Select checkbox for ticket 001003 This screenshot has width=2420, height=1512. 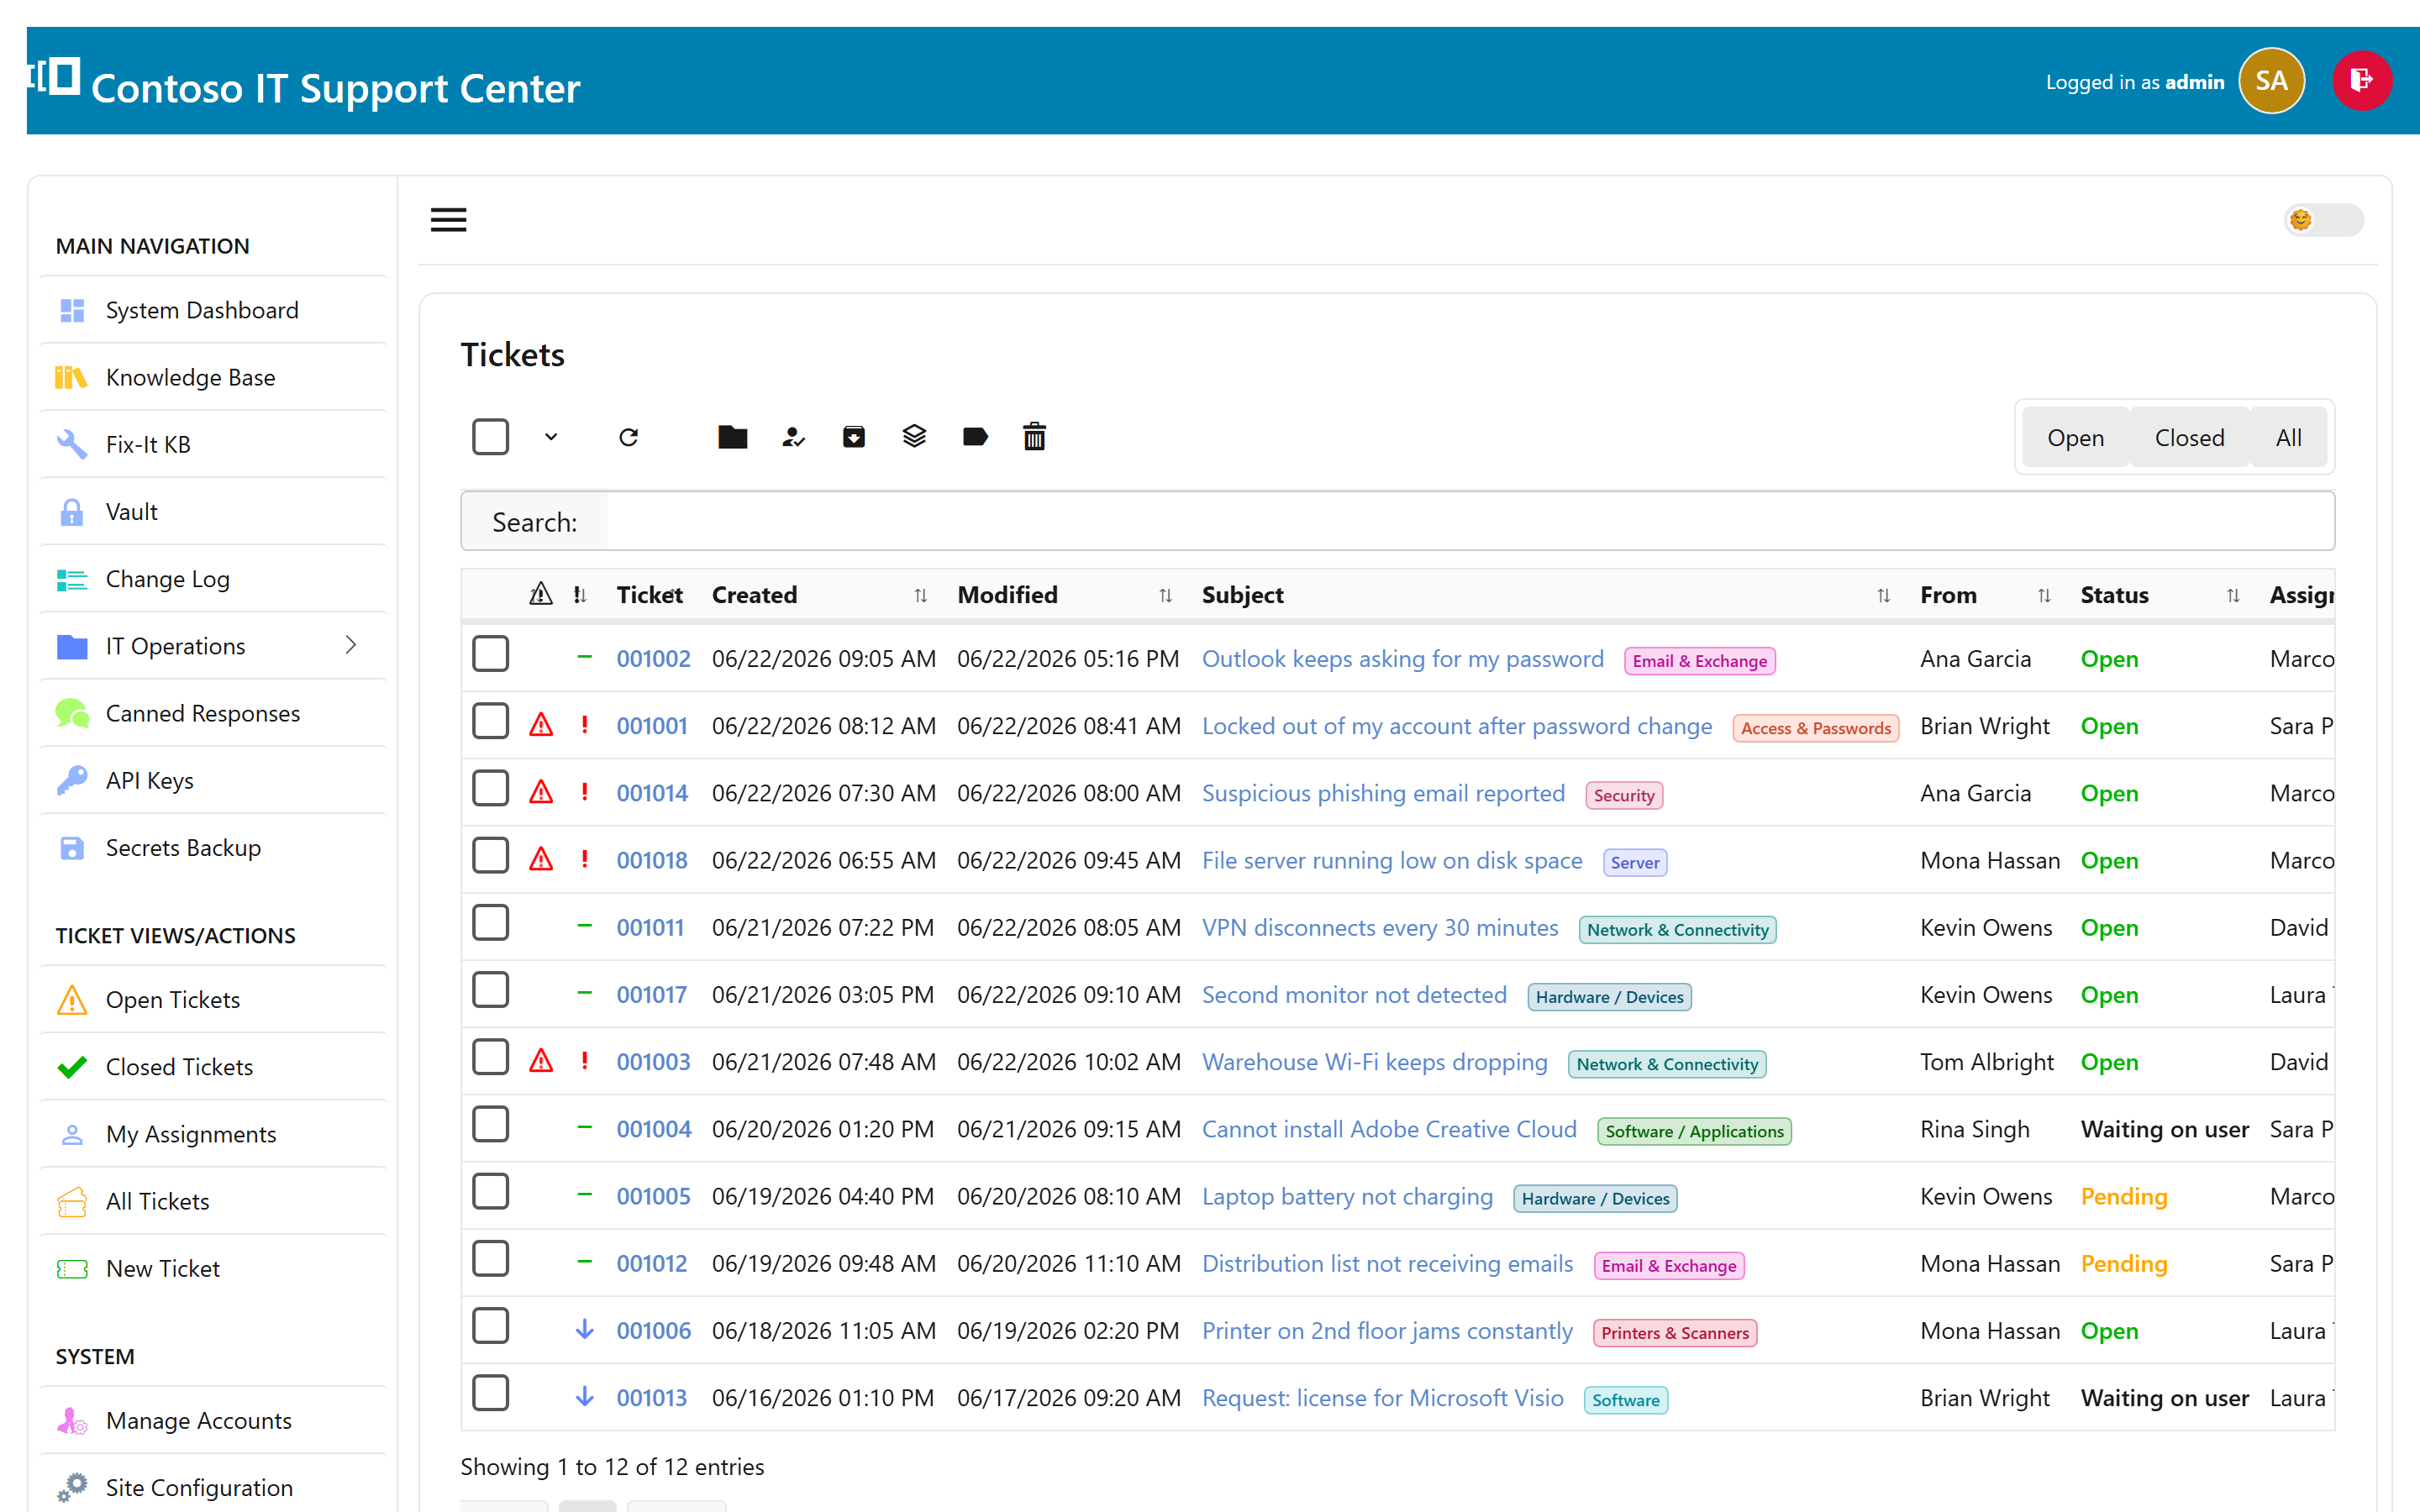[490, 1057]
